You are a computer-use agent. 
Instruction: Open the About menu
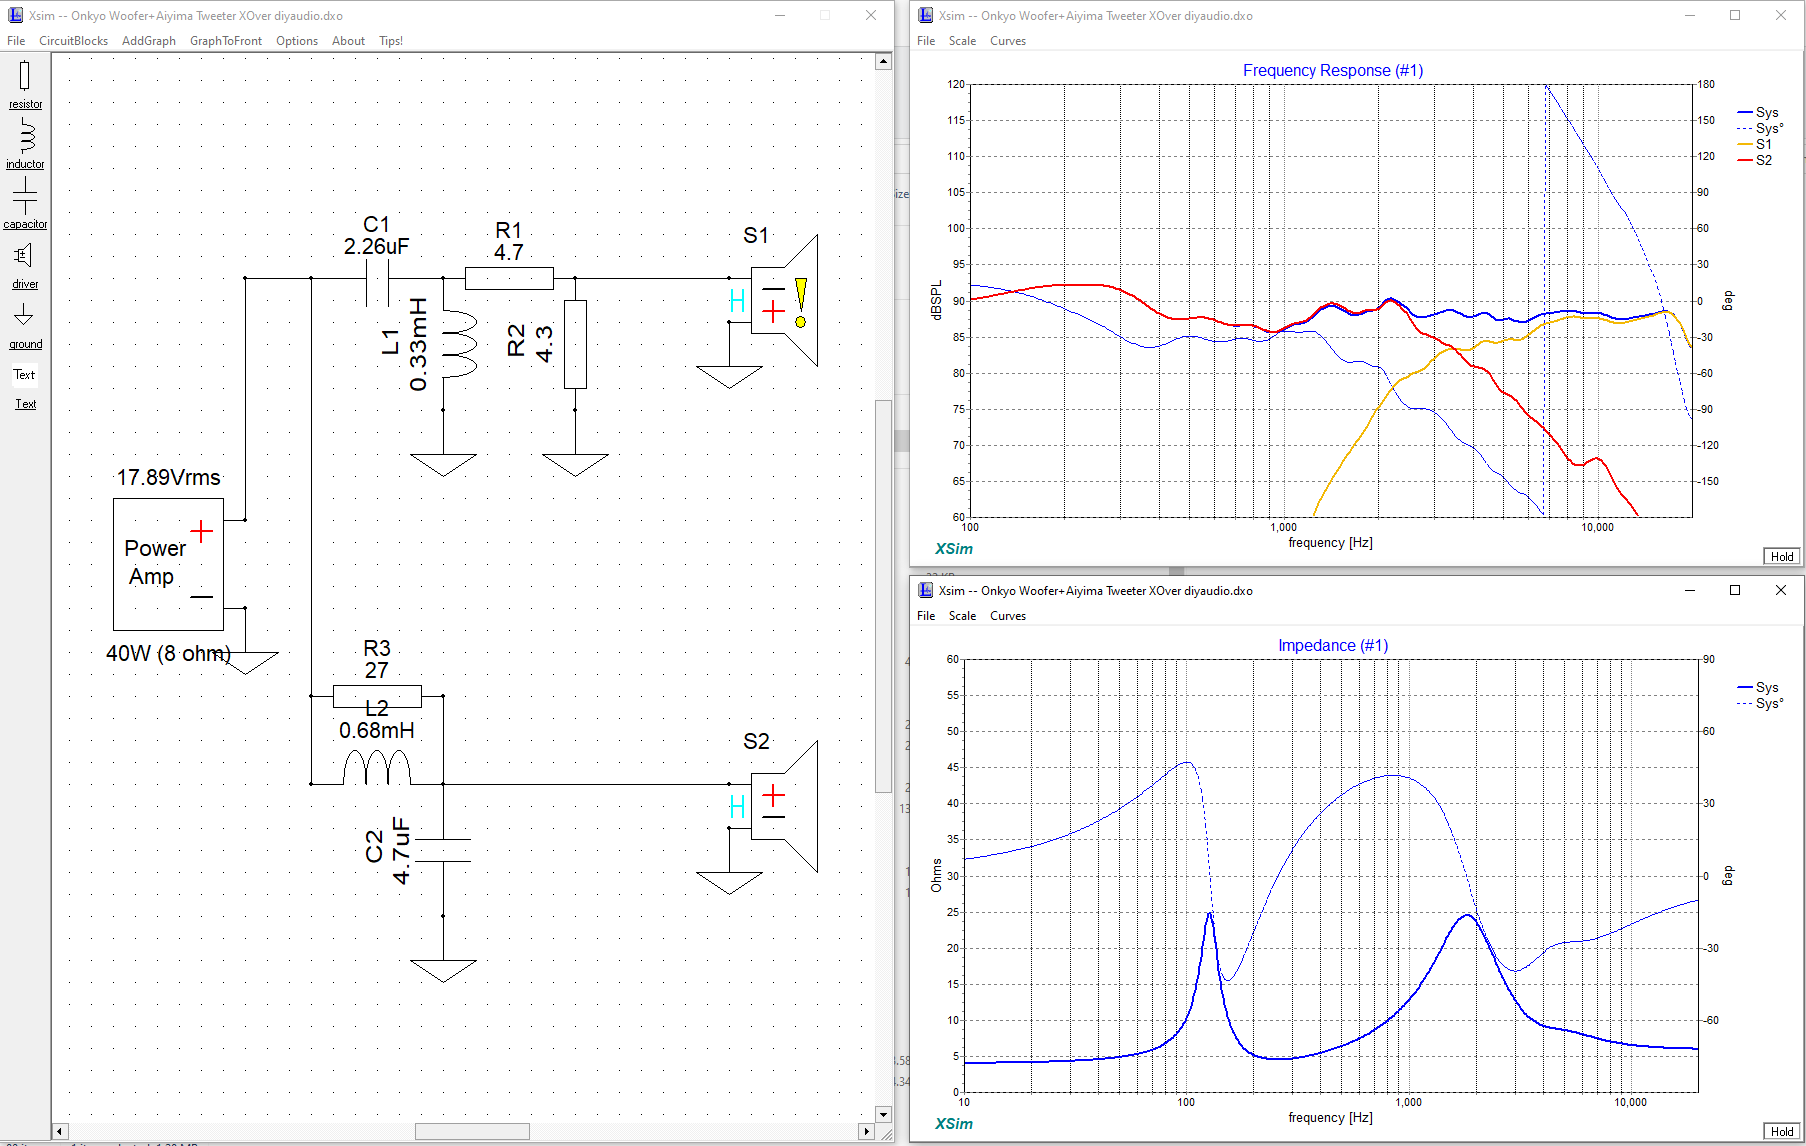click(348, 41)
